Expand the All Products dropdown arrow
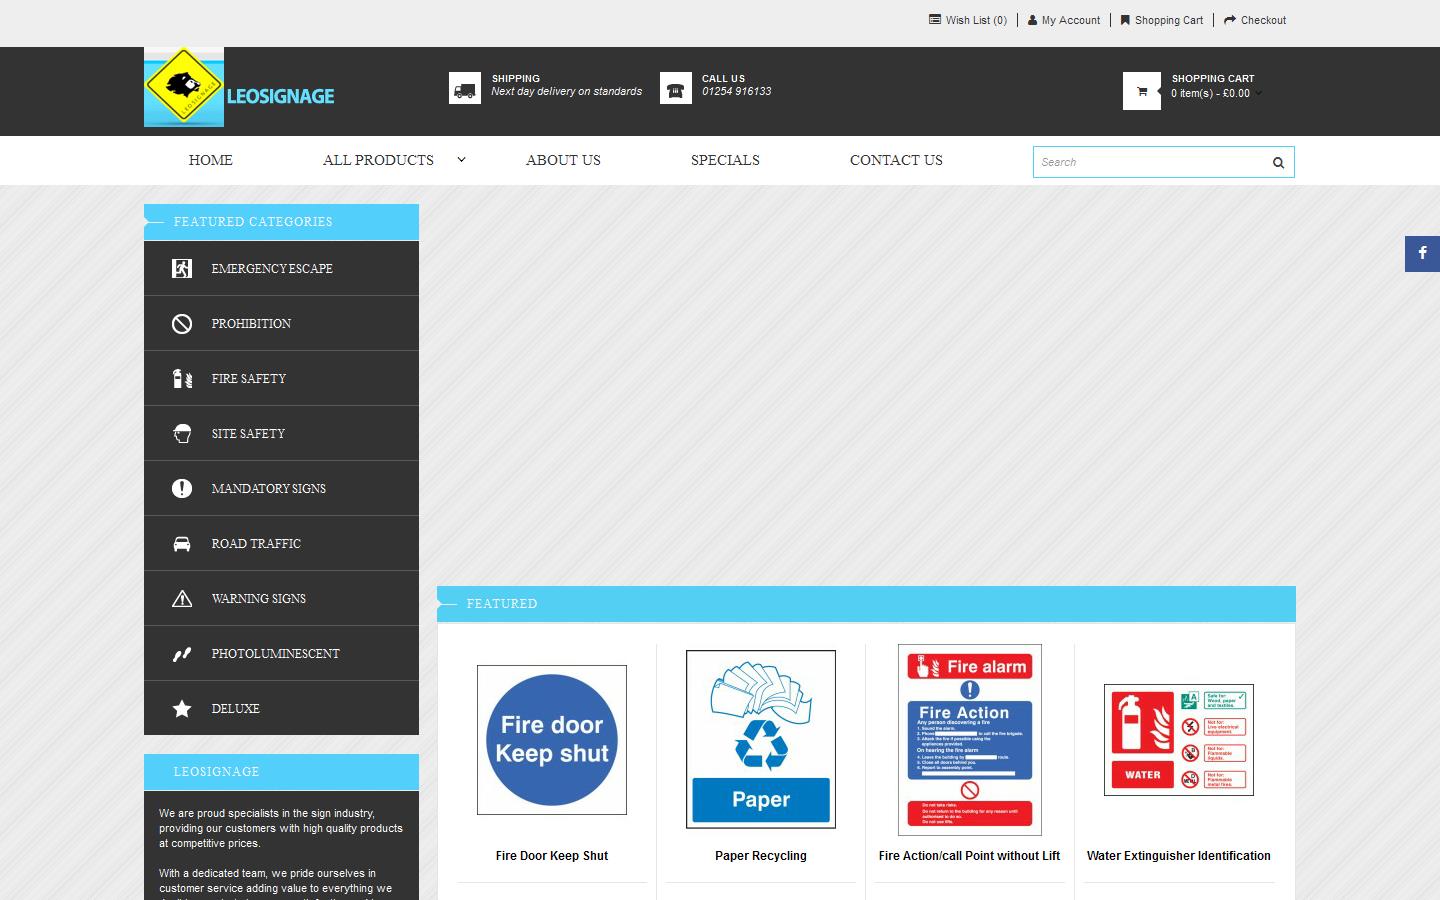Viewport: 1440px width, 900px height. click(461, 160)
